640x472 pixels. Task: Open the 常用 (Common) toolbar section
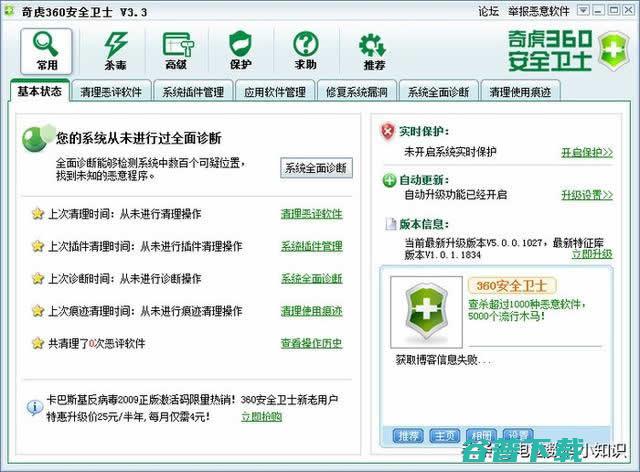click(x=46, y=51)
